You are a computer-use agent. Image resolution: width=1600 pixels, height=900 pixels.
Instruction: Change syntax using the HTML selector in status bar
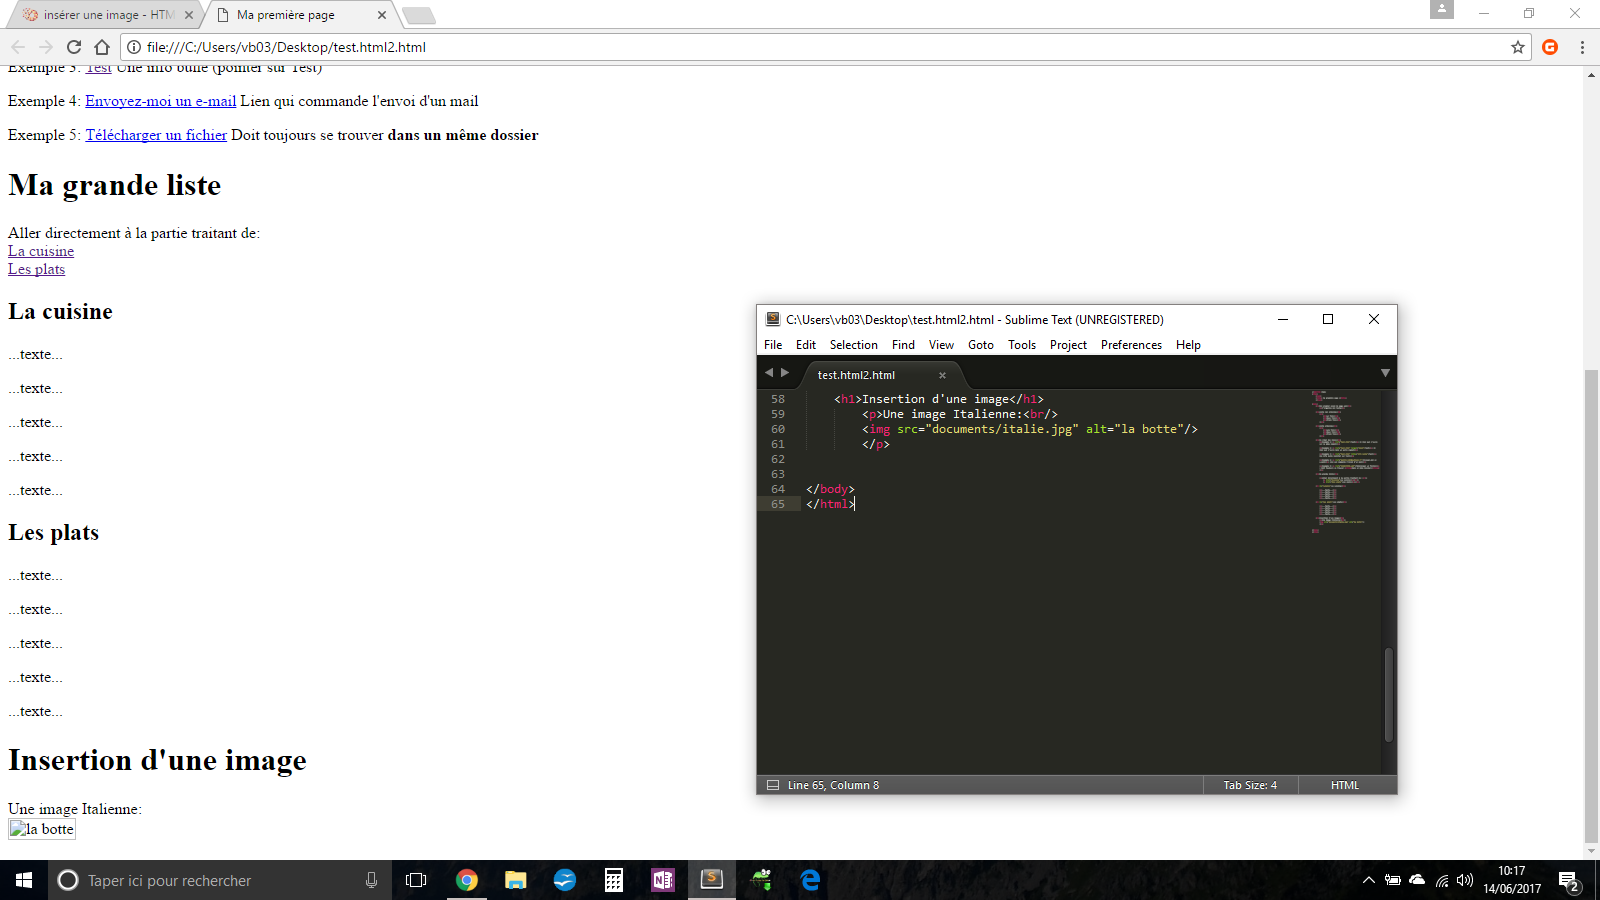coord(1345,785)
